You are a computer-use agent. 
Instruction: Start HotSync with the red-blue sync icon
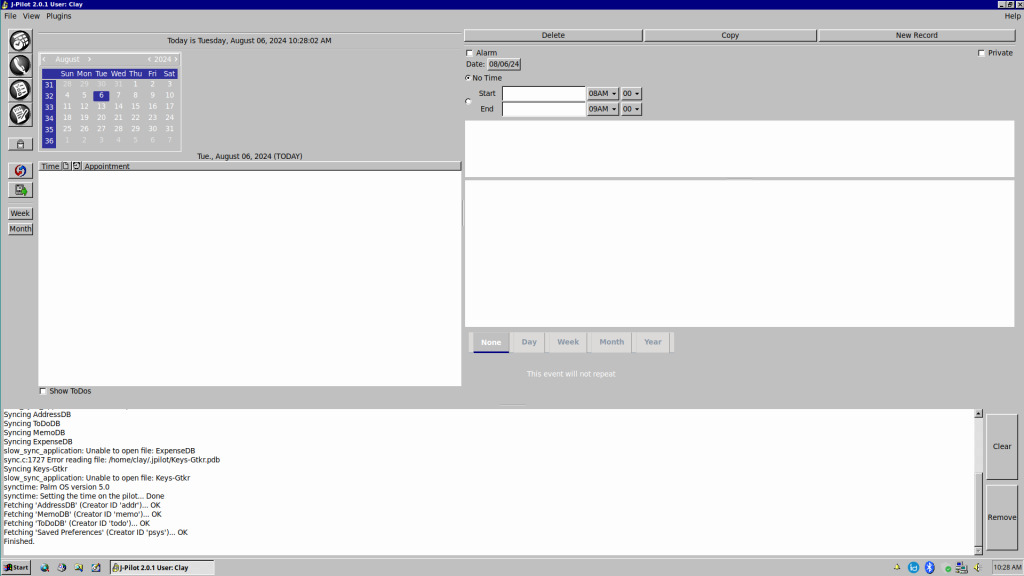coord(20,171)
